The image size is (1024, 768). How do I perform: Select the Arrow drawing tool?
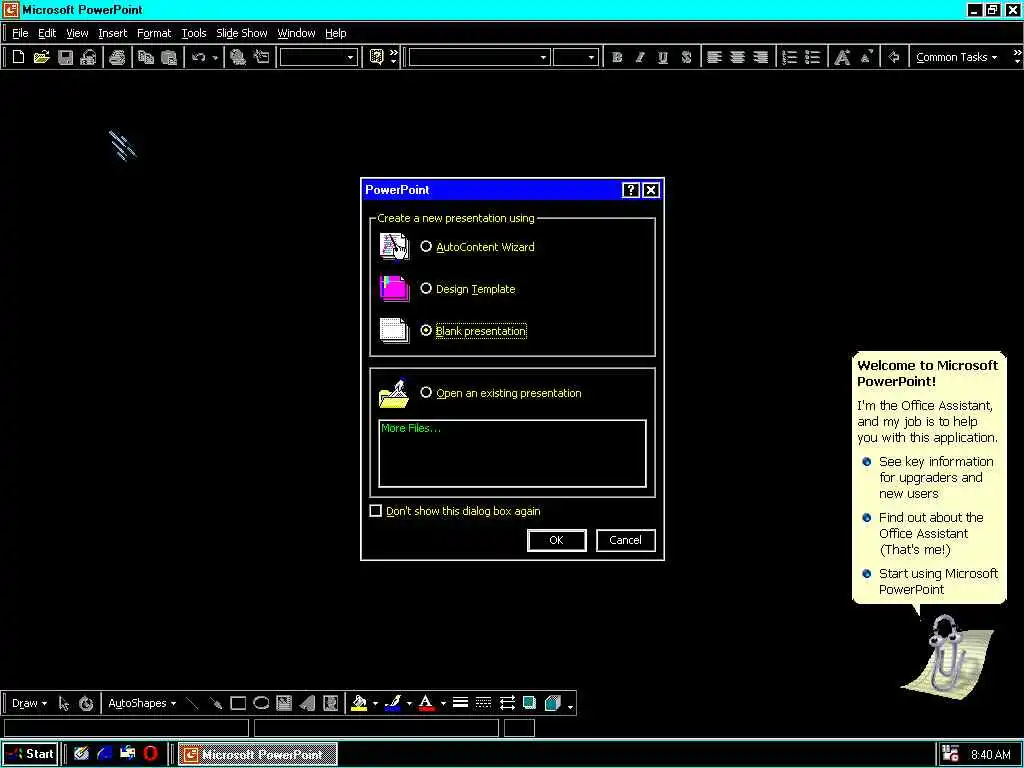click(x=215, y=703)
